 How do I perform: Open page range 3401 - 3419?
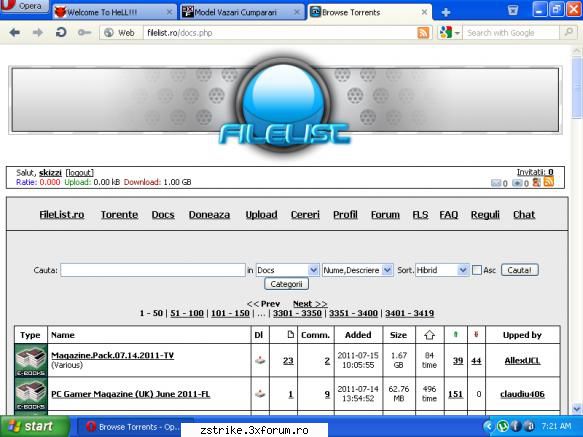pos(409,313)
